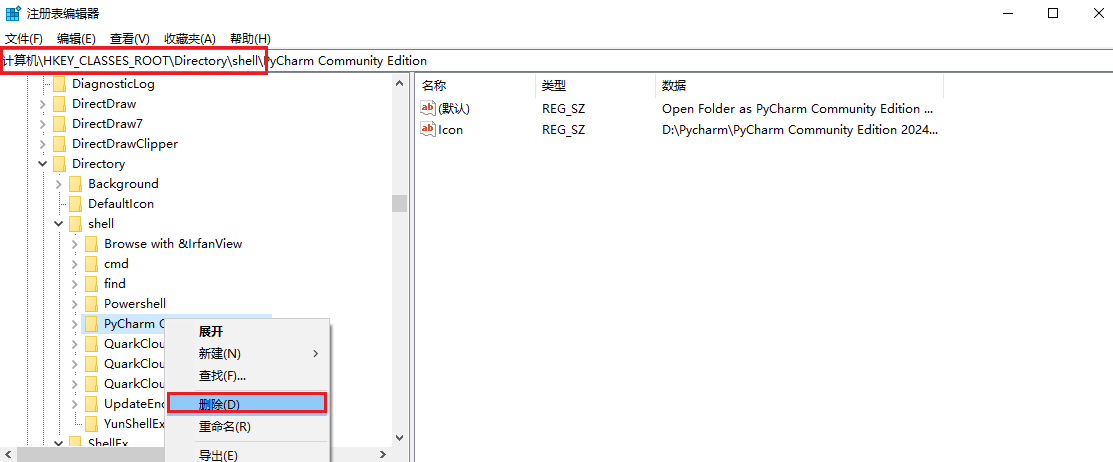This screenshot has height=462, width=1113.
Task: Click the cmd key folder icon
Action: pyautogui.click(x=91, y=264)
